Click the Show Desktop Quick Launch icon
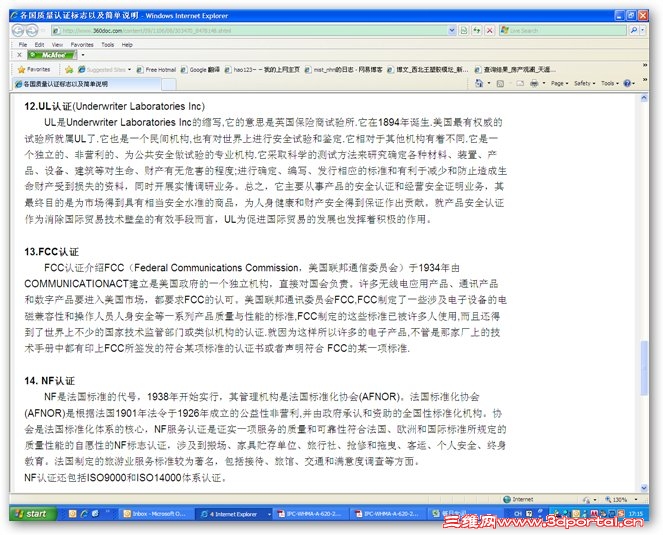Viewport: 663px width, 535px height. point(96,513)
